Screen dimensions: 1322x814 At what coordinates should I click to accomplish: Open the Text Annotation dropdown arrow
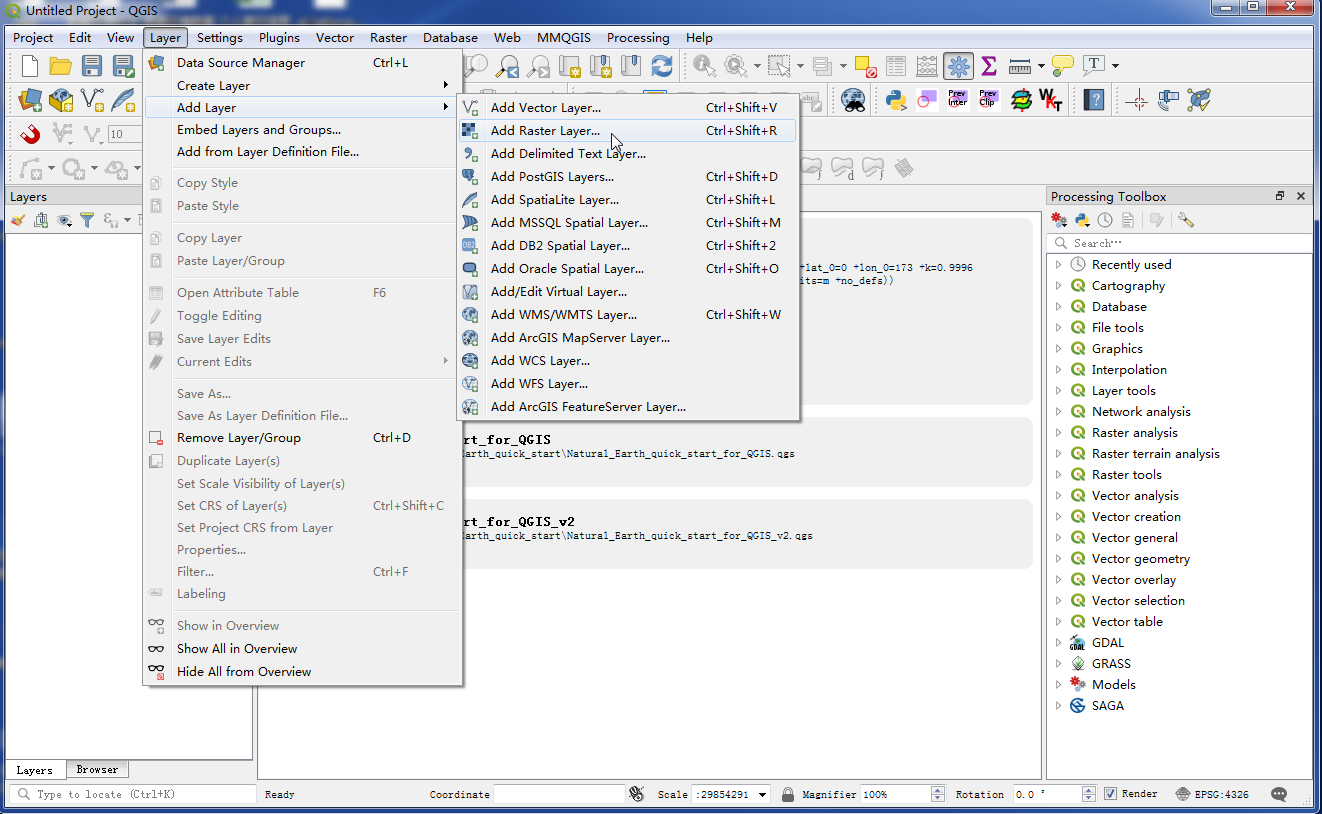pos(1115,67)
